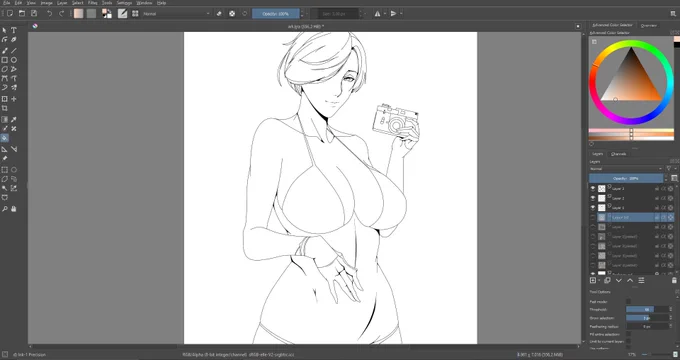
Task: Activate the Pan hand tool
Action: [14, 209]
